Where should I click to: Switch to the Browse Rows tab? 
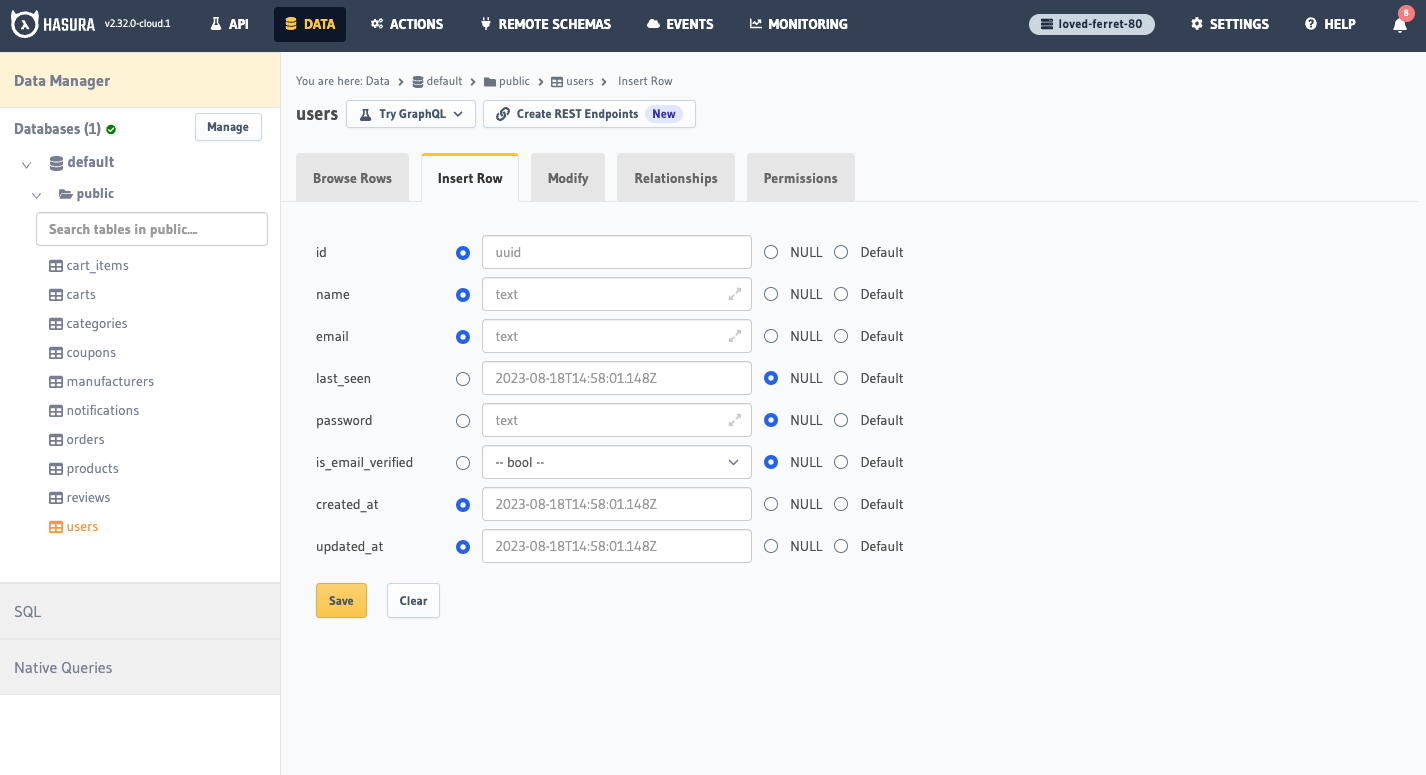click(352, 178)
